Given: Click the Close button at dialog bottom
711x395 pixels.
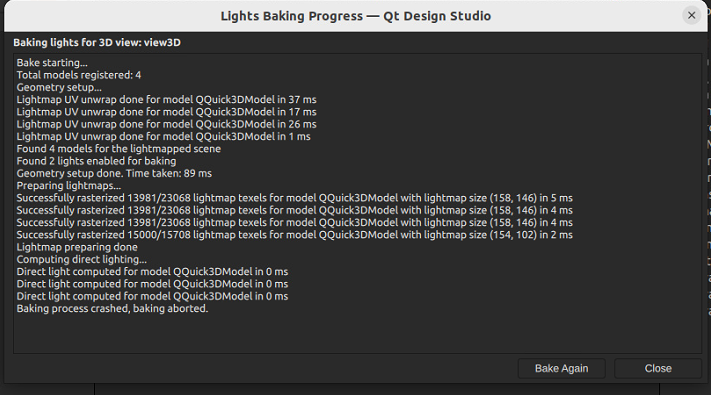Looking at the screenshot, I should tap(658, 368).
